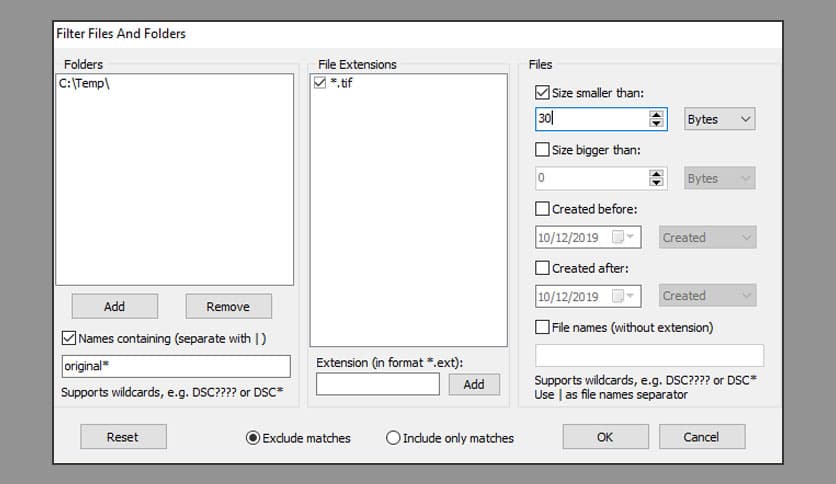
Task: Select the C:\Temp\ folder entry
Action: 84,83
